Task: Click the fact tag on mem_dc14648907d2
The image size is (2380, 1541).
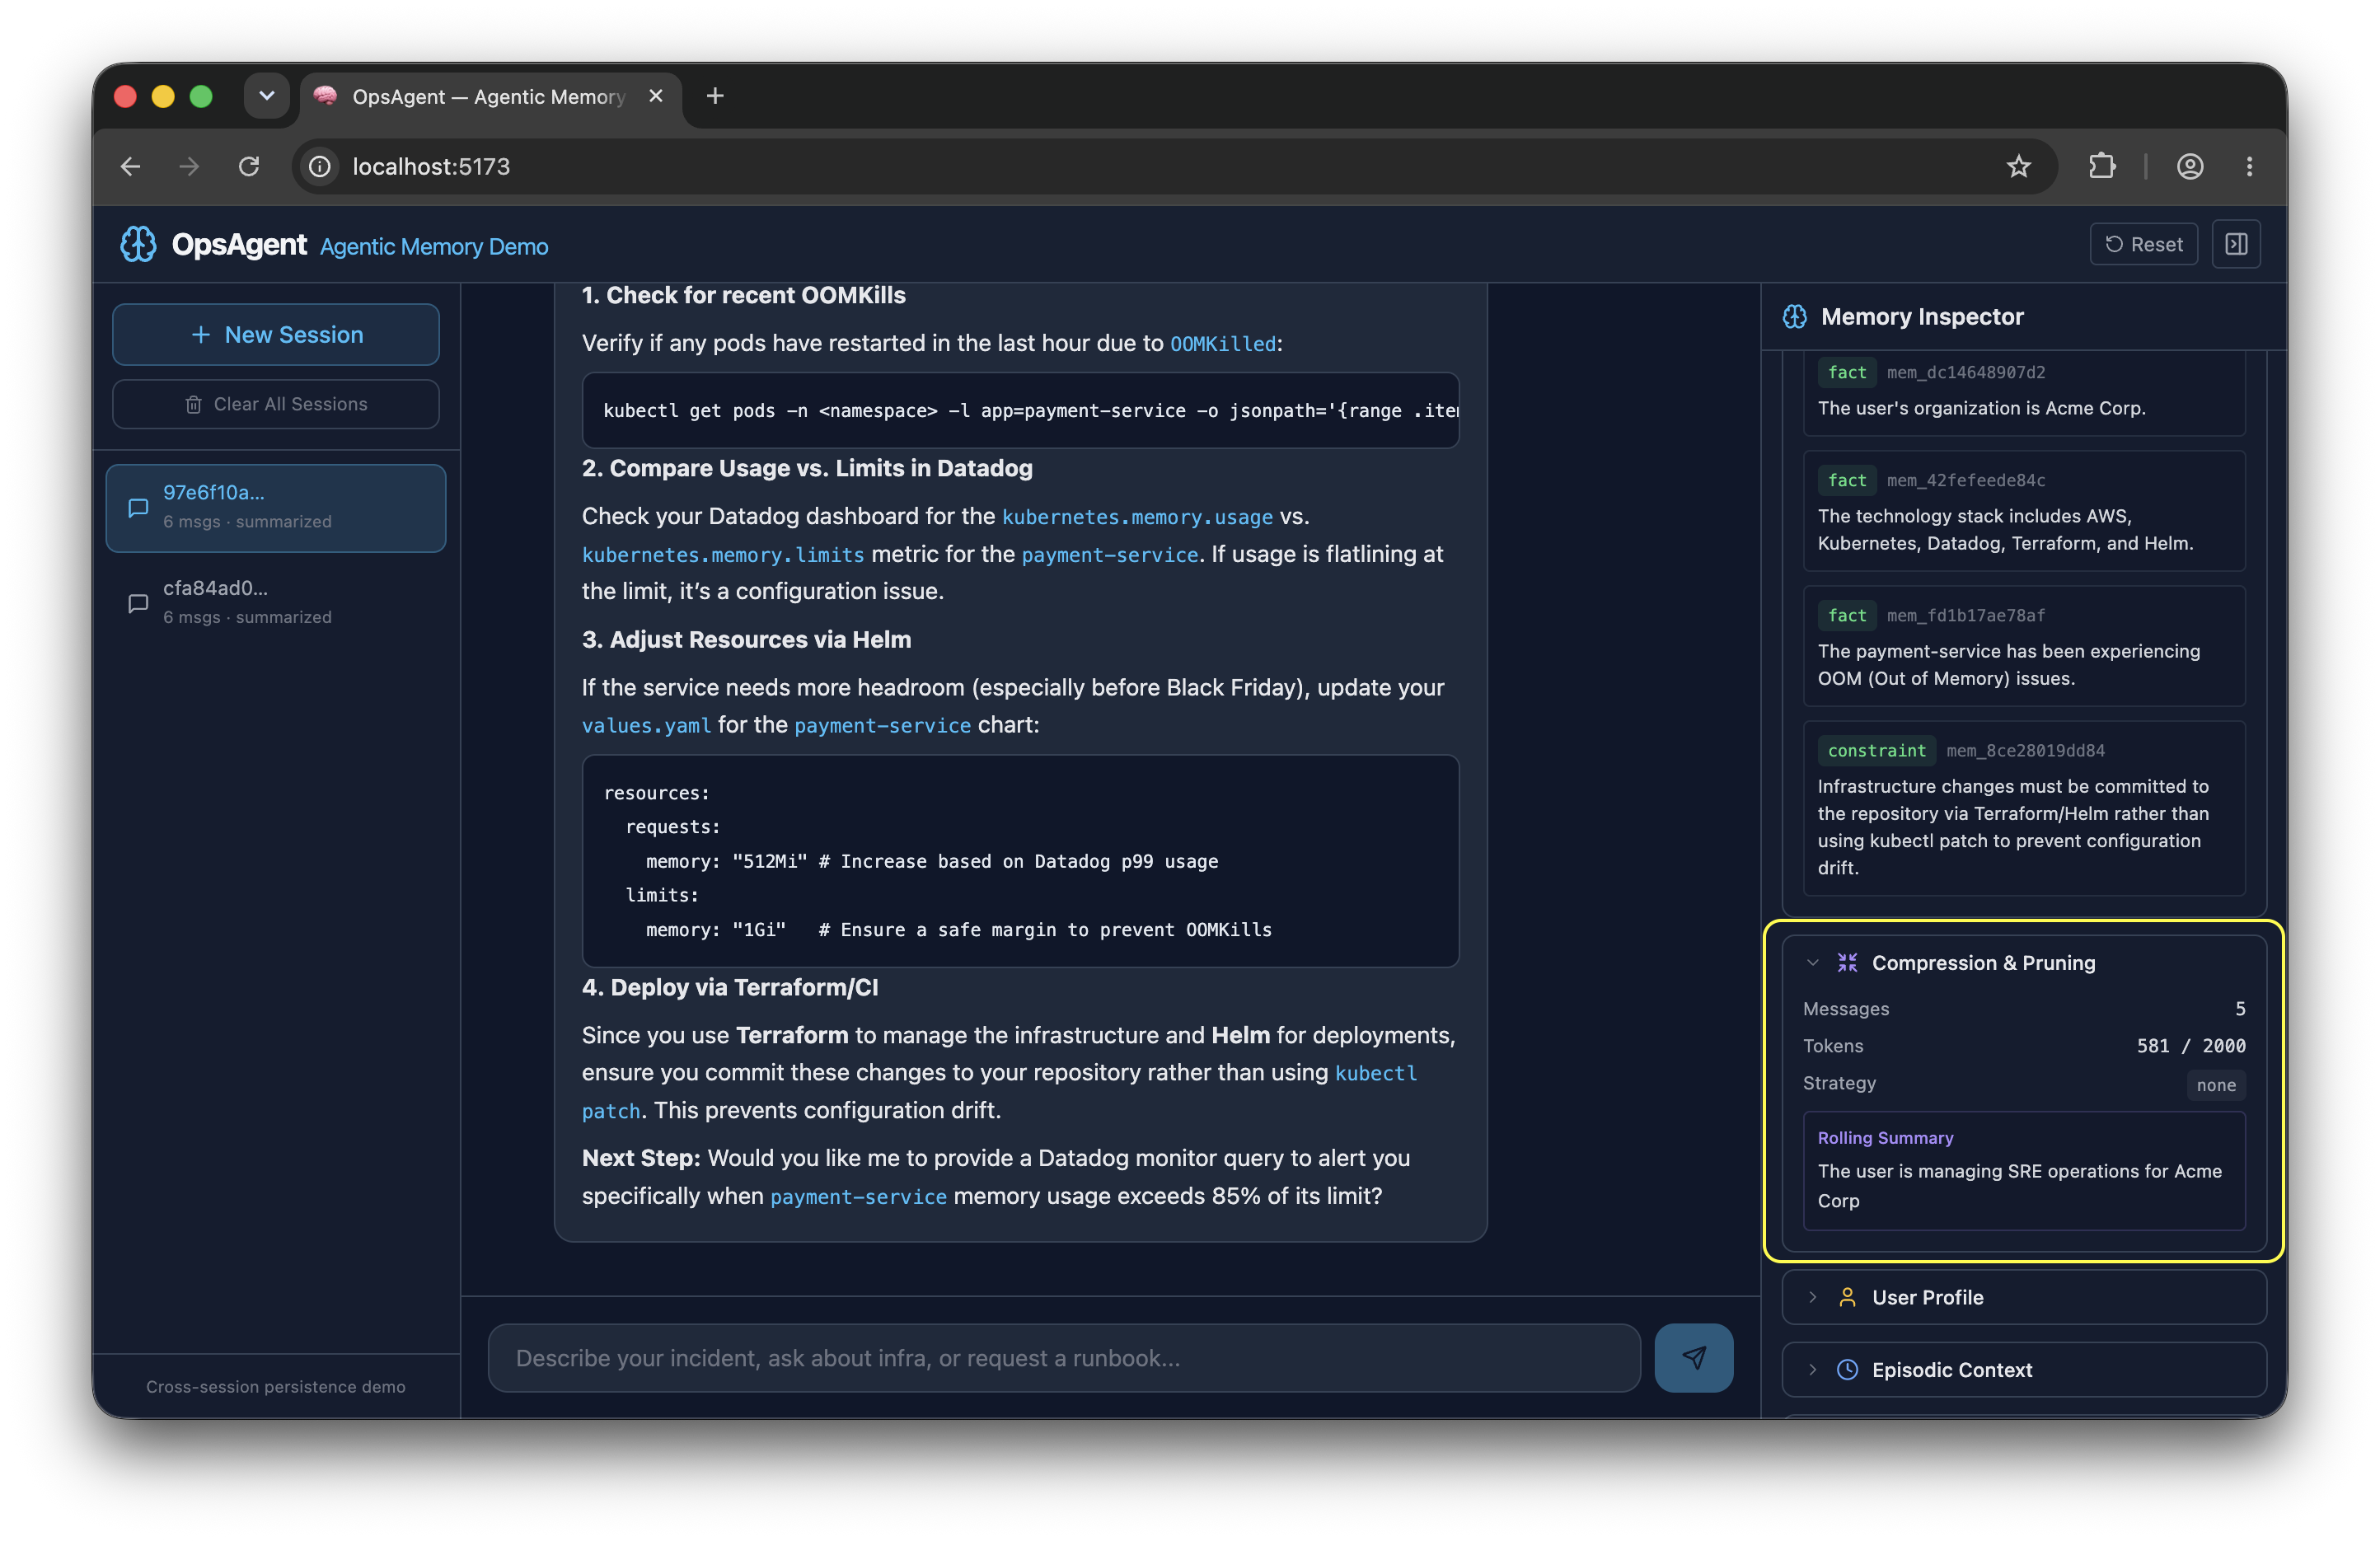Action: point(1846,372)
